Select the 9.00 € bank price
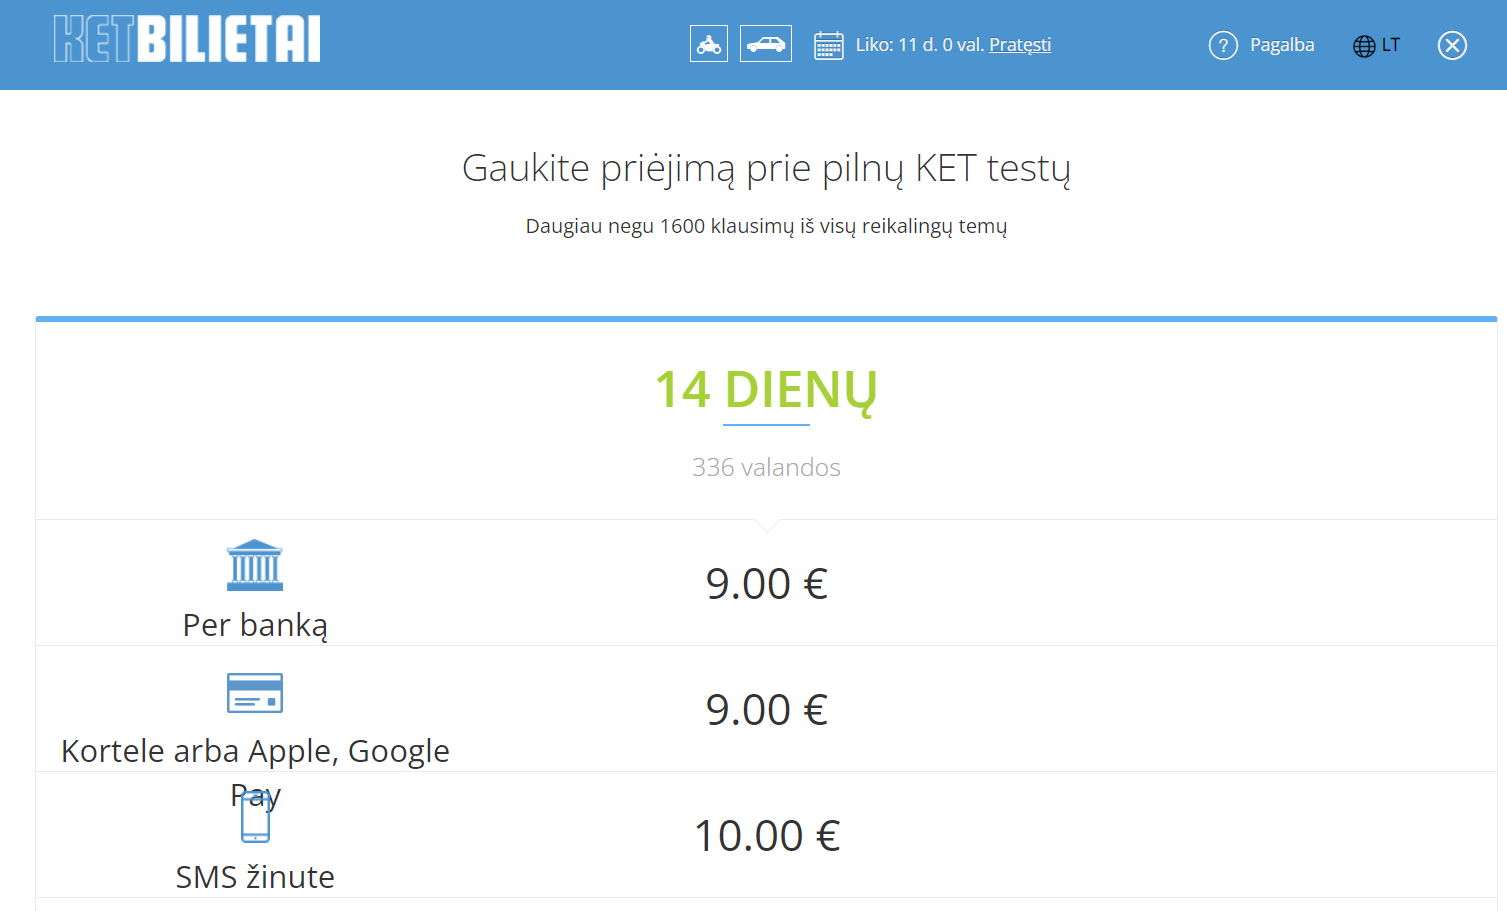 [x=766, y=584]
